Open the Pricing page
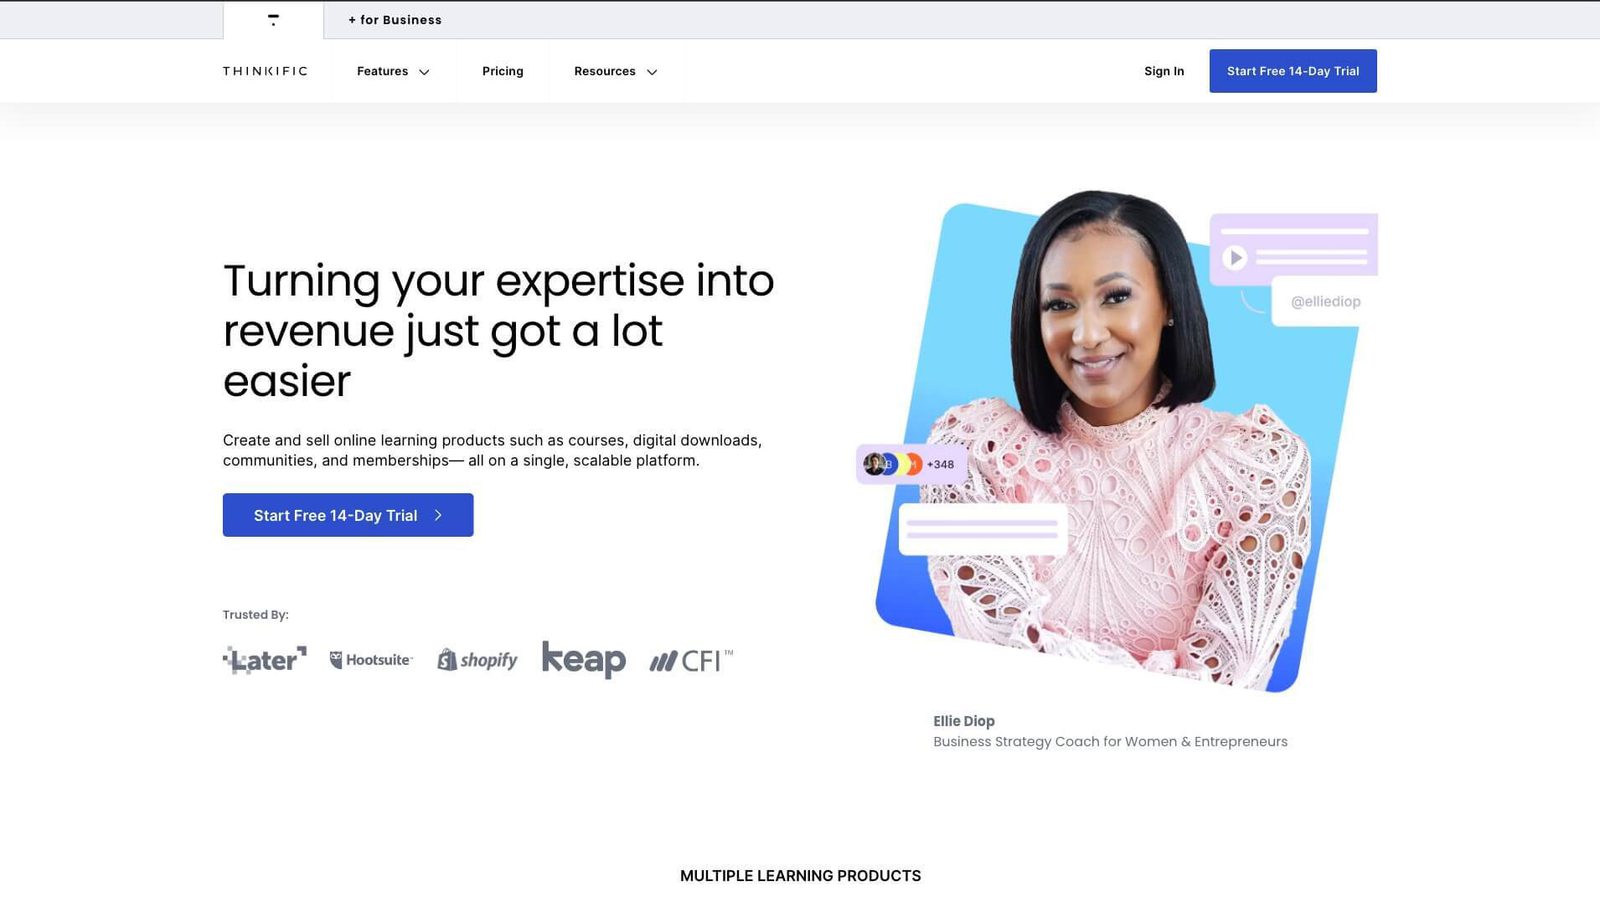Screen dimensions: 1600x901 [503, 71]
